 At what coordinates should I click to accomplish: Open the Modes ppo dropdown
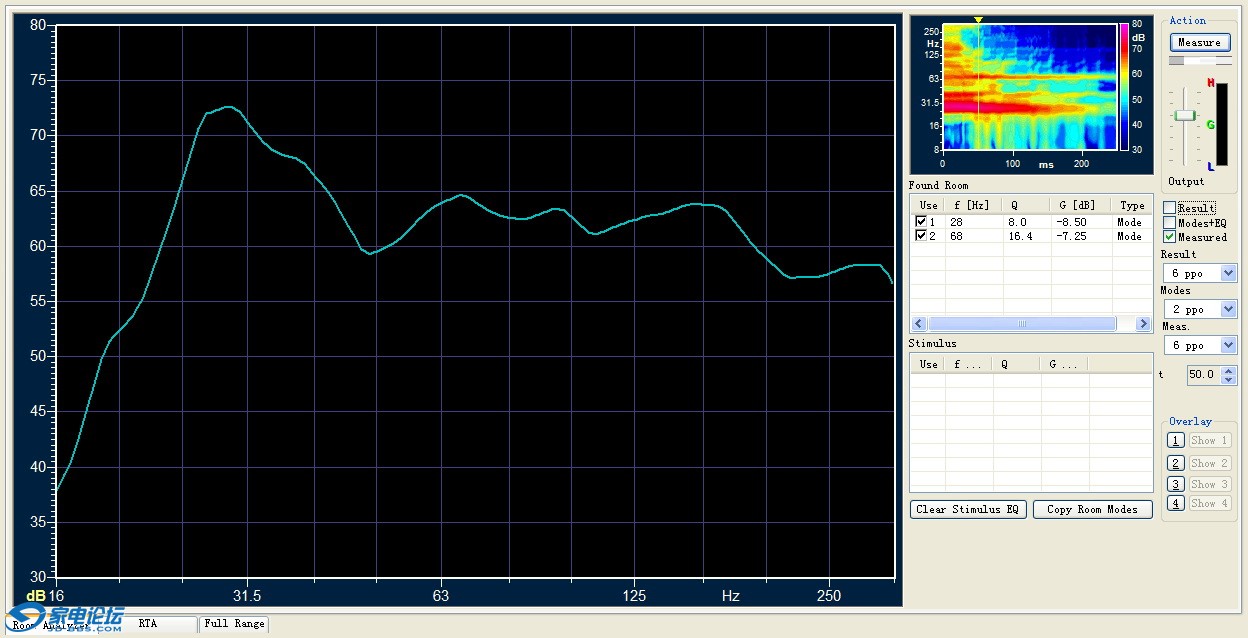coord(1229,309)
